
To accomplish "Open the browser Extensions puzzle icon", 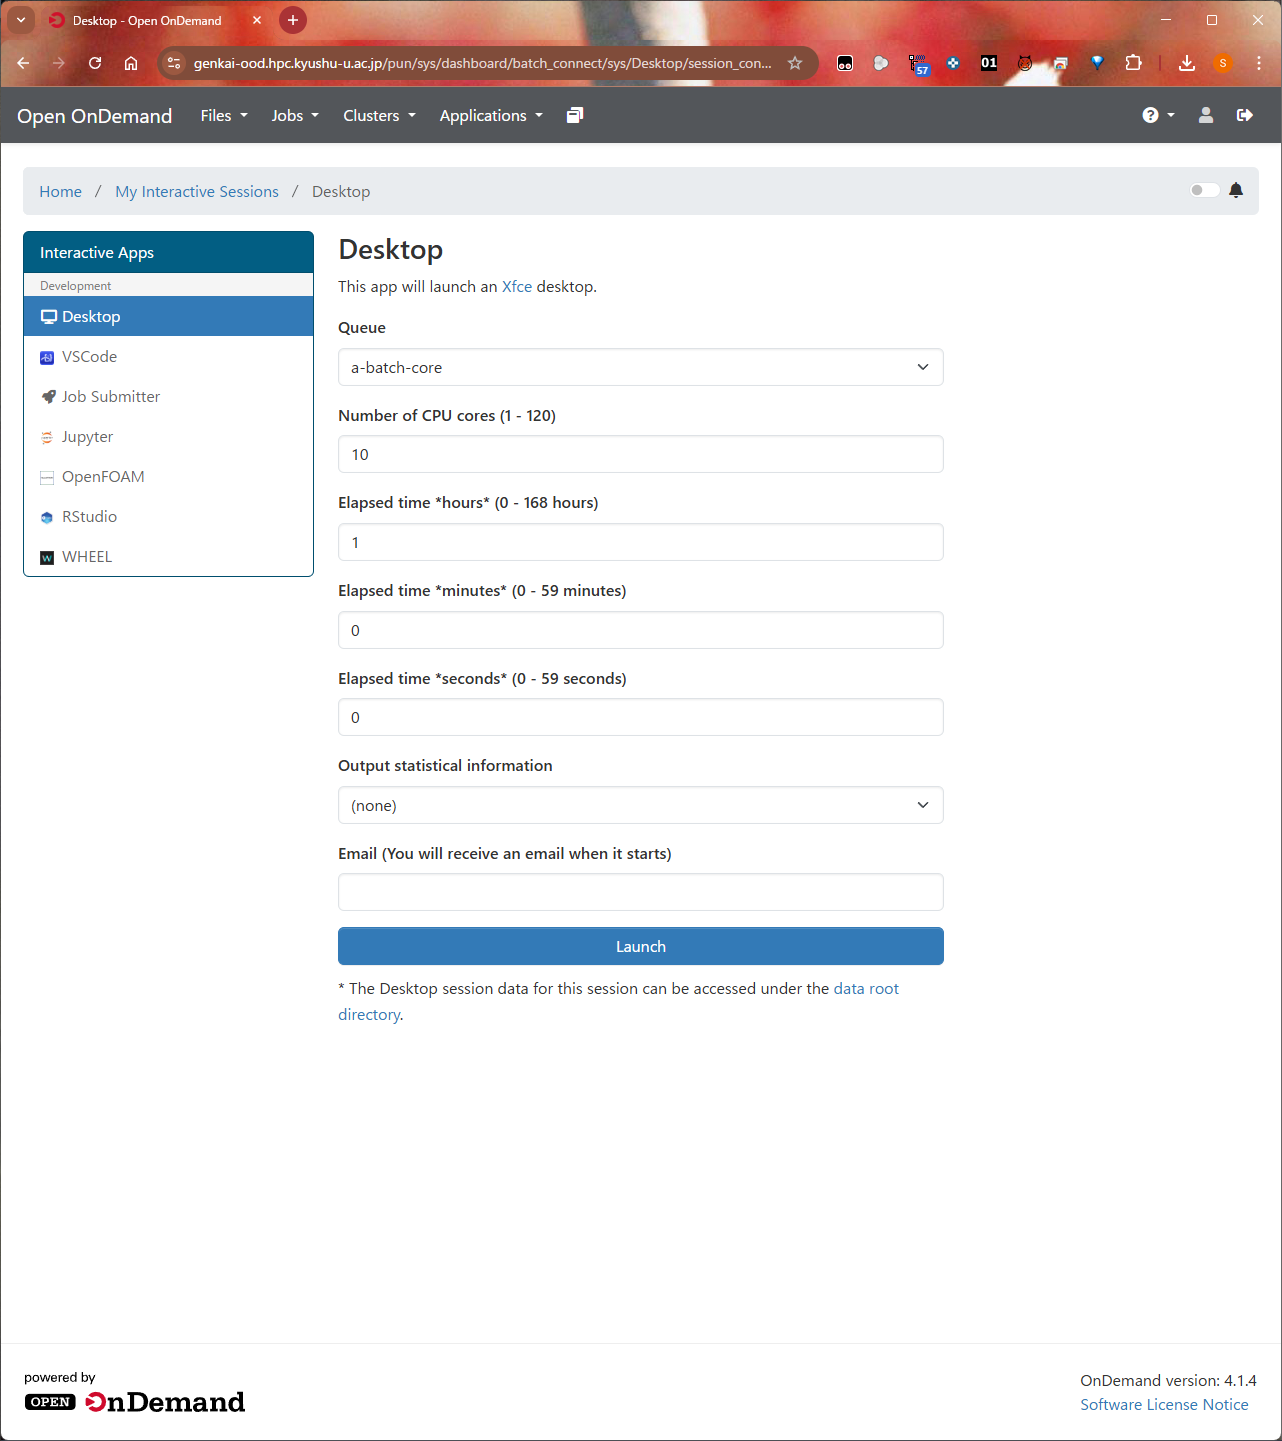I will pyautogui.click(x=1133, y=63).
